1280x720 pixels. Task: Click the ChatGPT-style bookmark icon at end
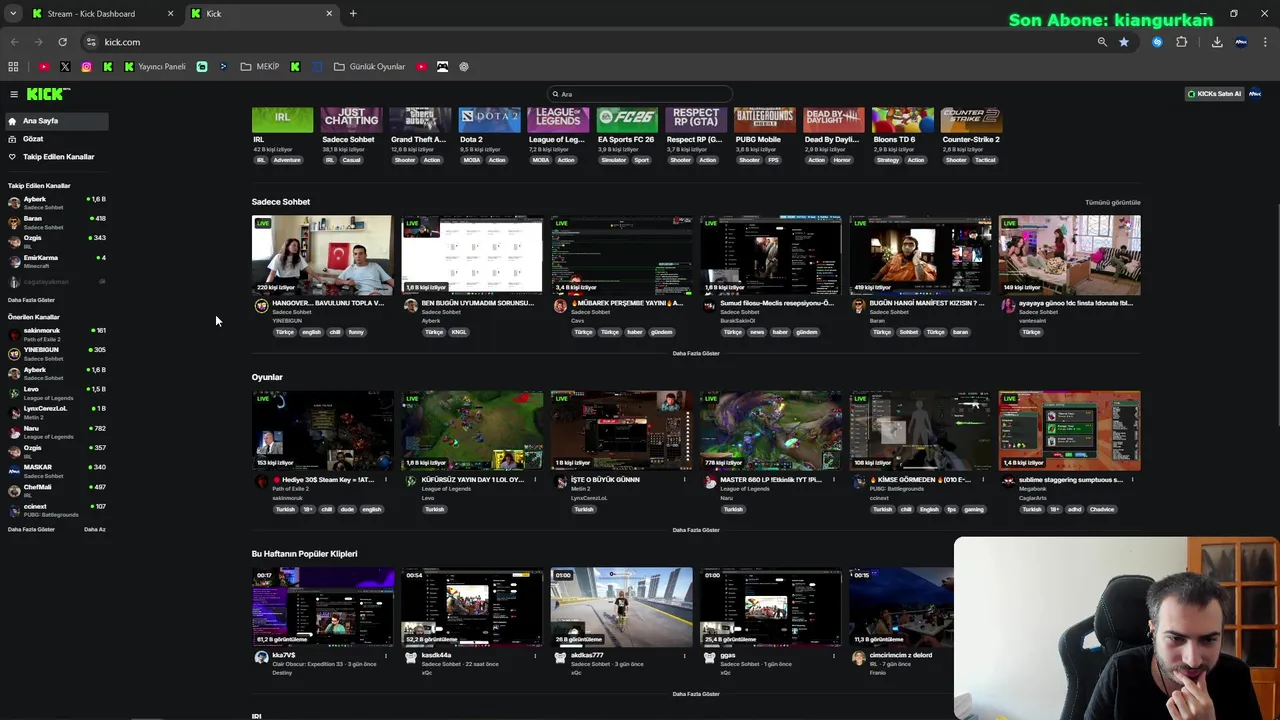(464, 67)
